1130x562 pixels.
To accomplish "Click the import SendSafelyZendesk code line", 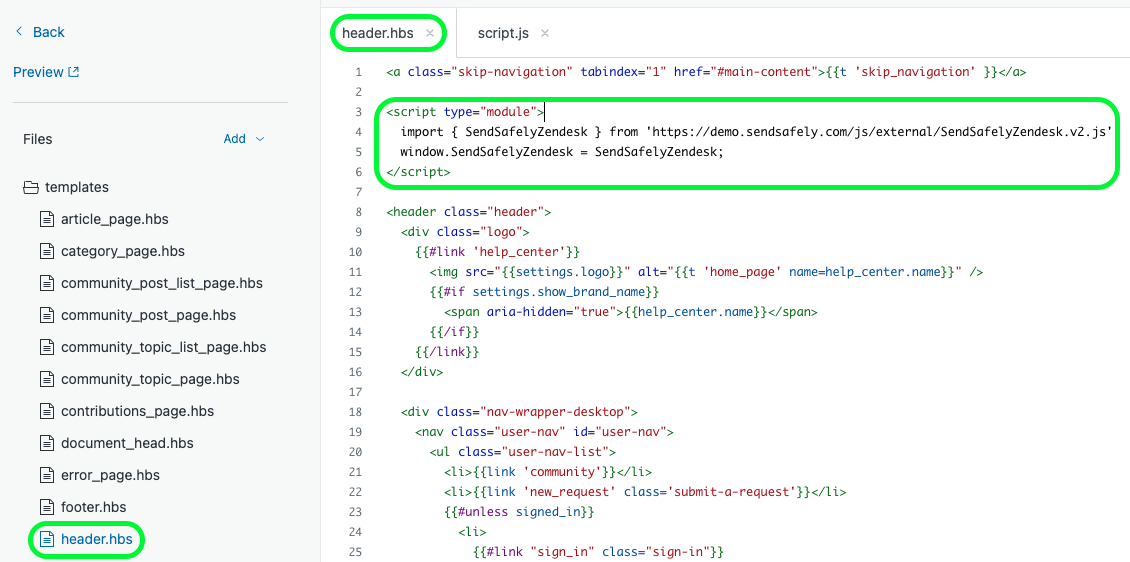I will coord(758,132).
